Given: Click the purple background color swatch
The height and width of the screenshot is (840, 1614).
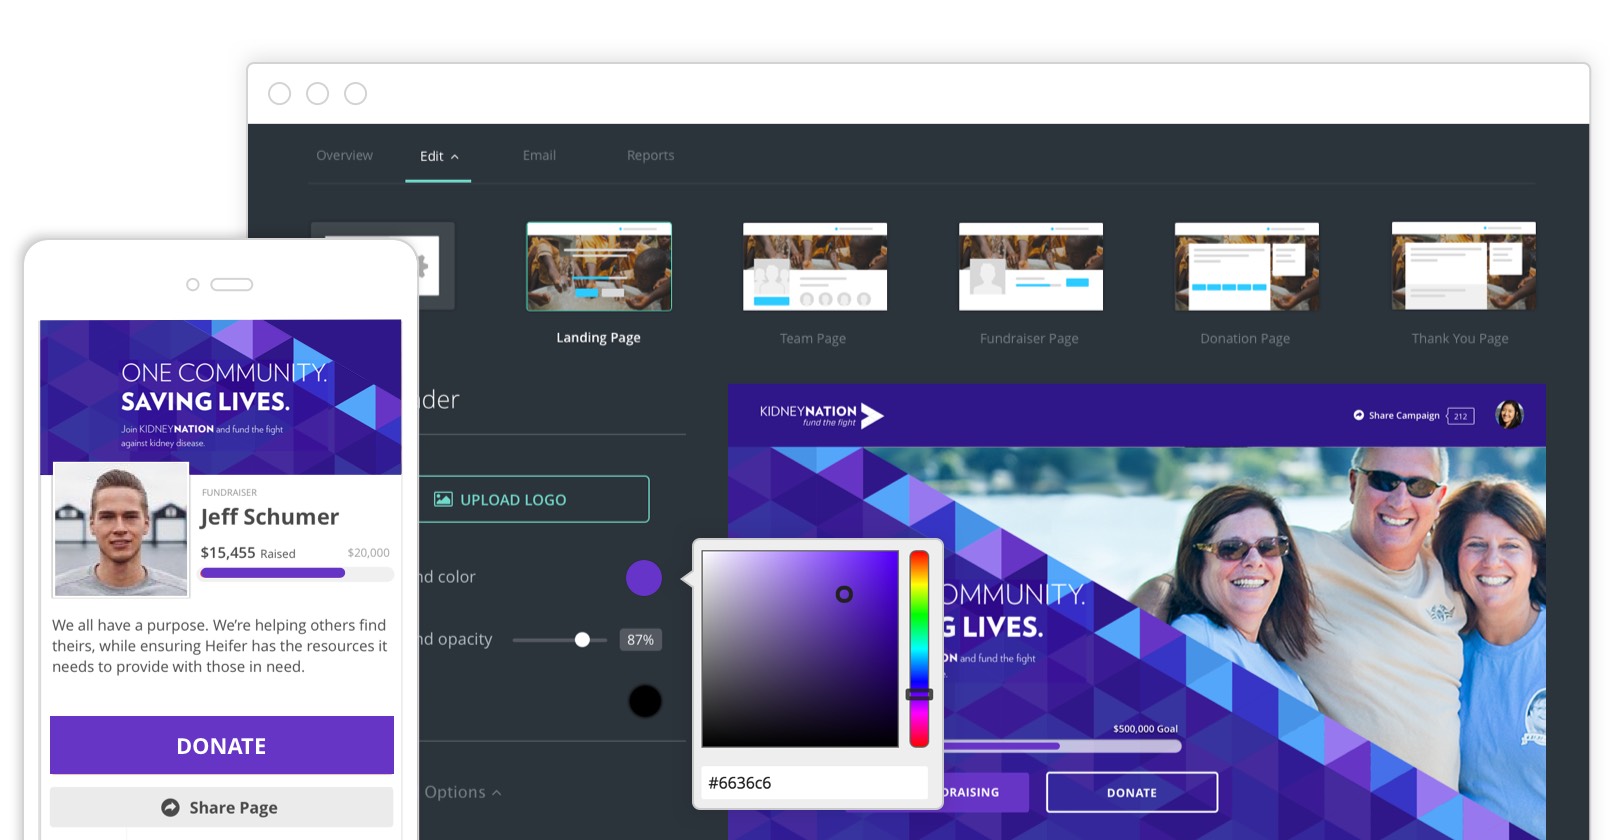Looking at the screenshot, I should tap(643, 578).
